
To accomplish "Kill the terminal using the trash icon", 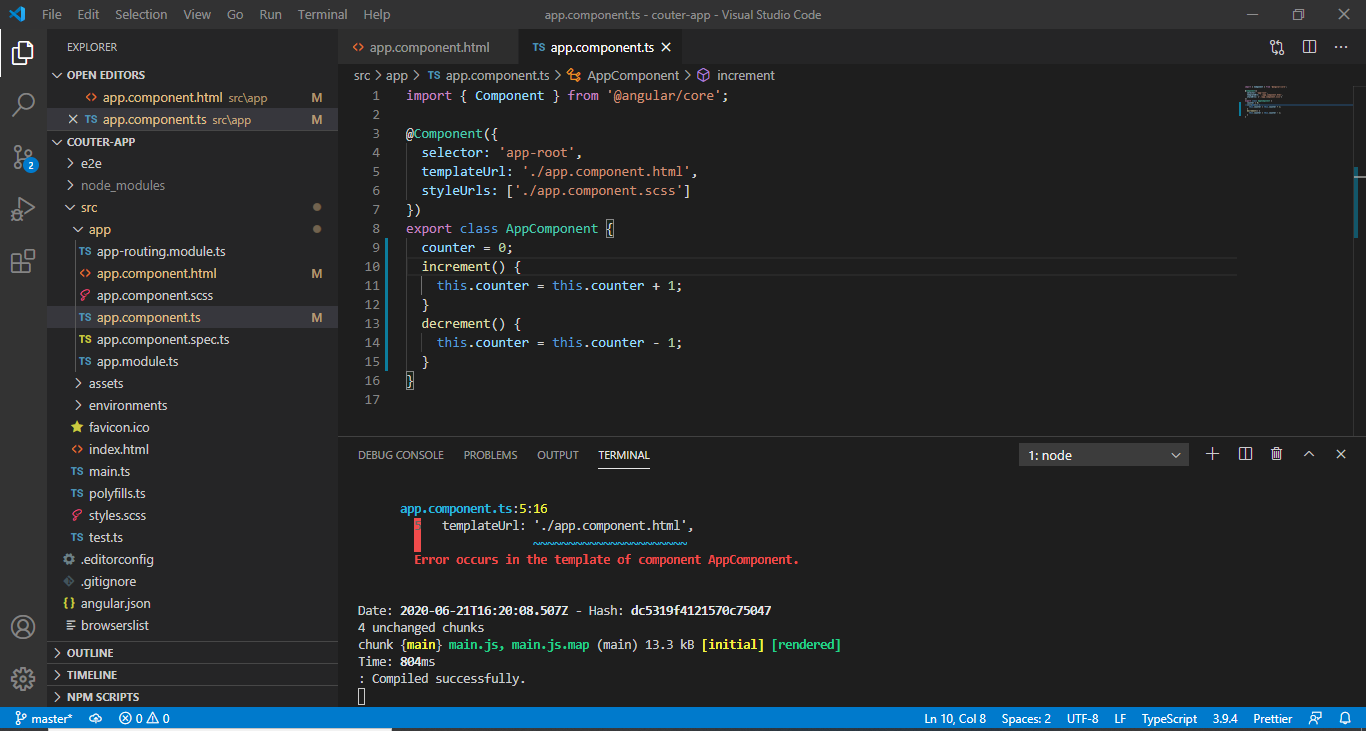I will (x=1276, y=453).
